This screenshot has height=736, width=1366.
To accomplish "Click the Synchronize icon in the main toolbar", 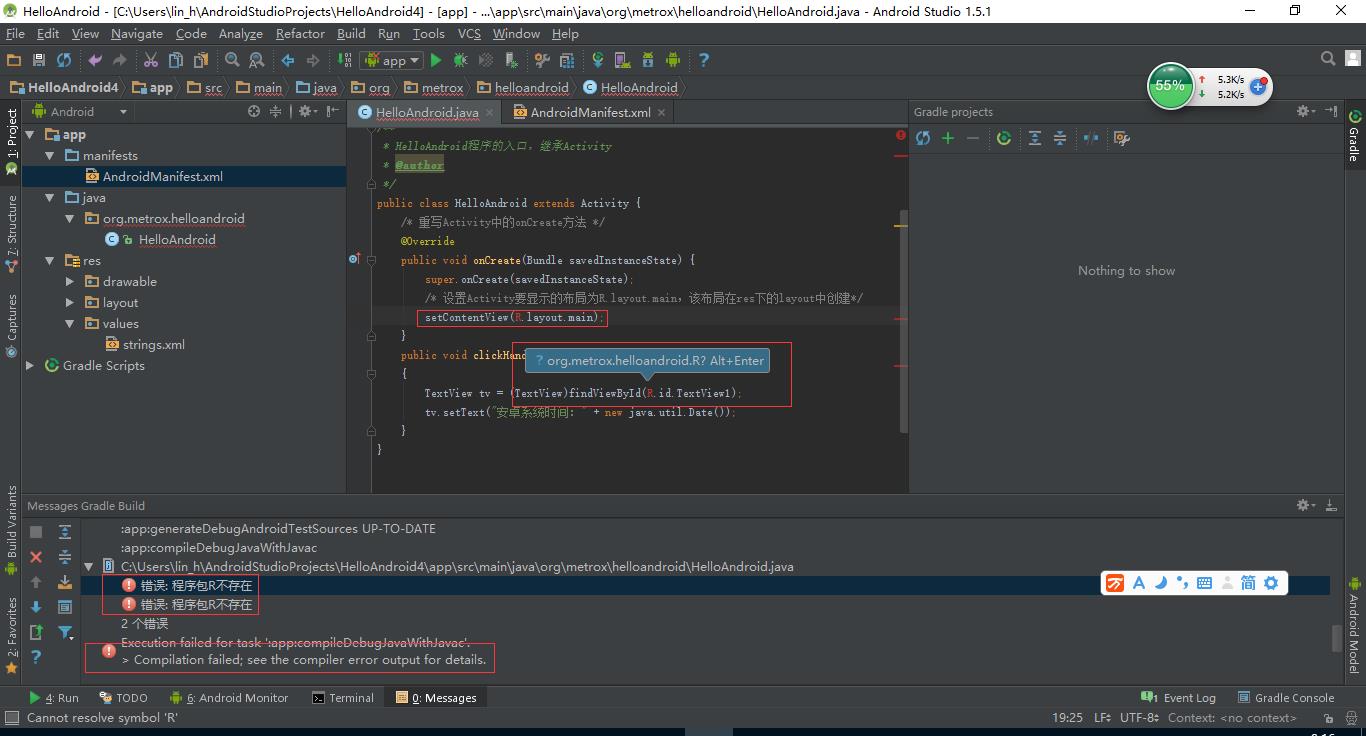I will [x=64, y=60].
